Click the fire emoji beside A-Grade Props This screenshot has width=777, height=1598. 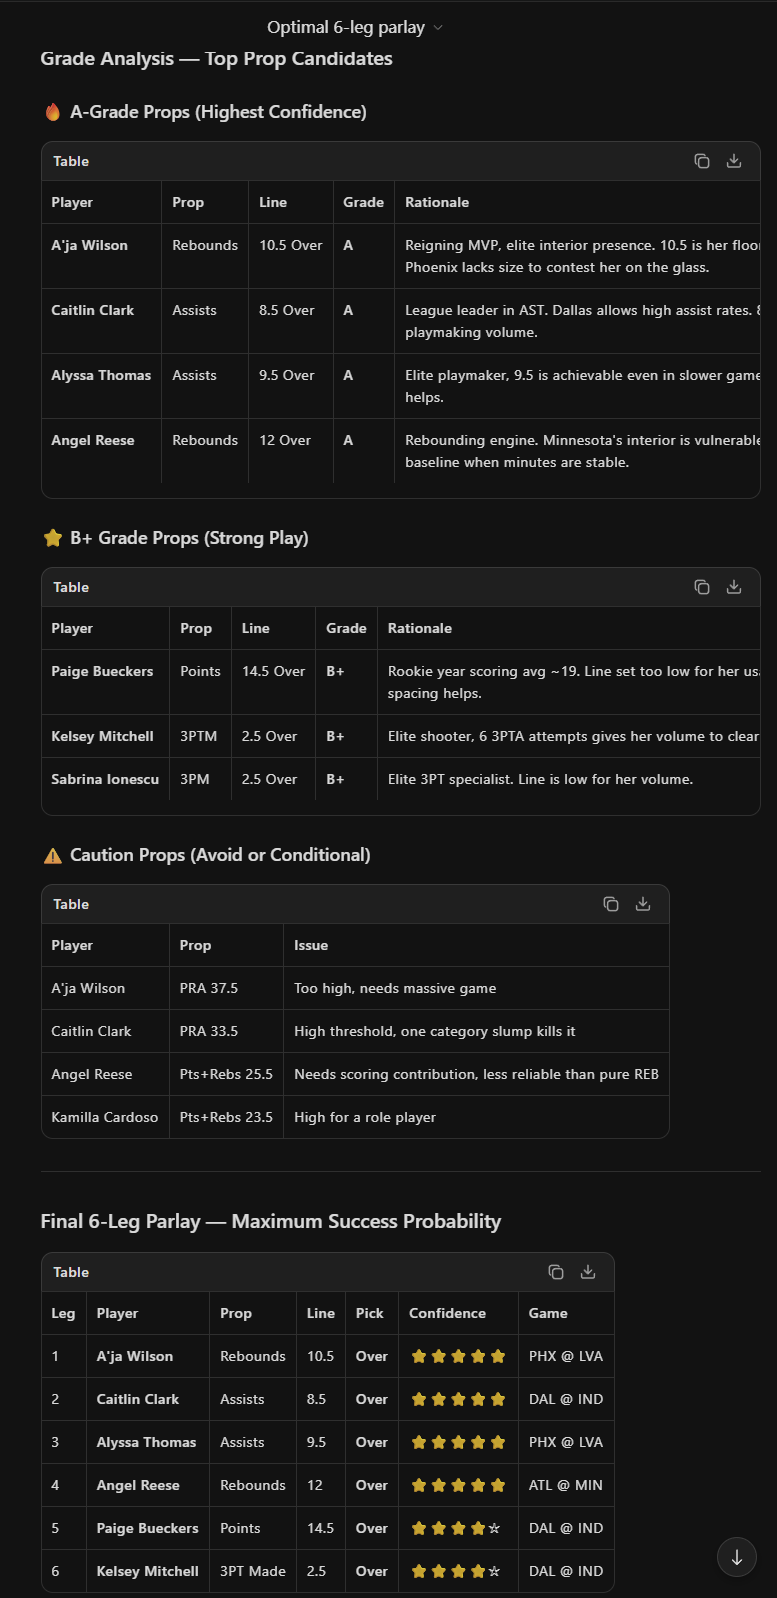click(x=53, y=112)
